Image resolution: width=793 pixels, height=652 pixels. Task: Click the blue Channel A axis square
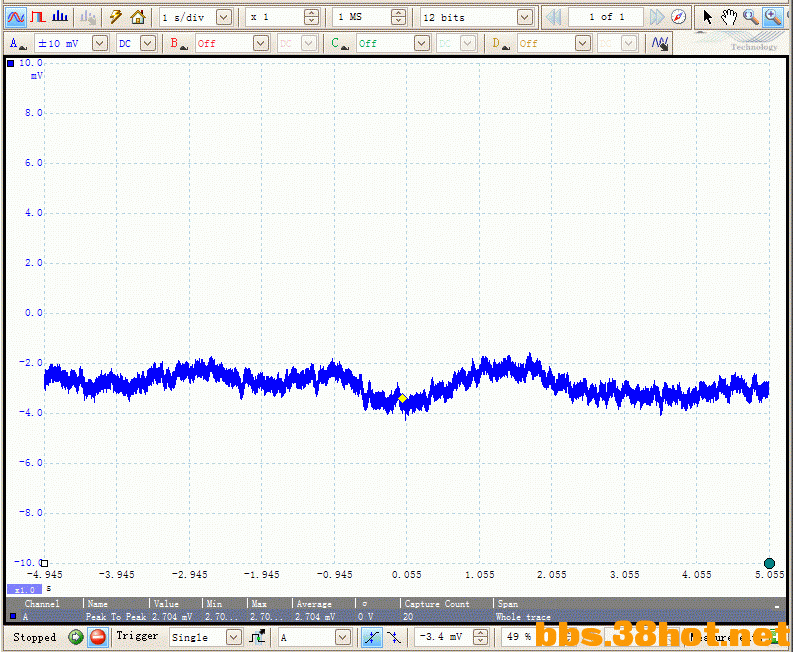11,63
